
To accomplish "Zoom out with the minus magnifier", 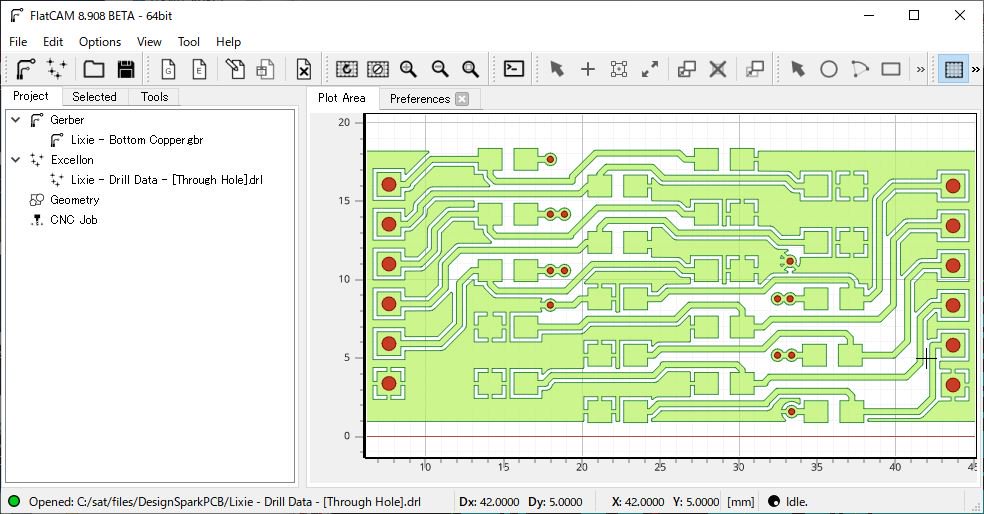I will (440, 69).
